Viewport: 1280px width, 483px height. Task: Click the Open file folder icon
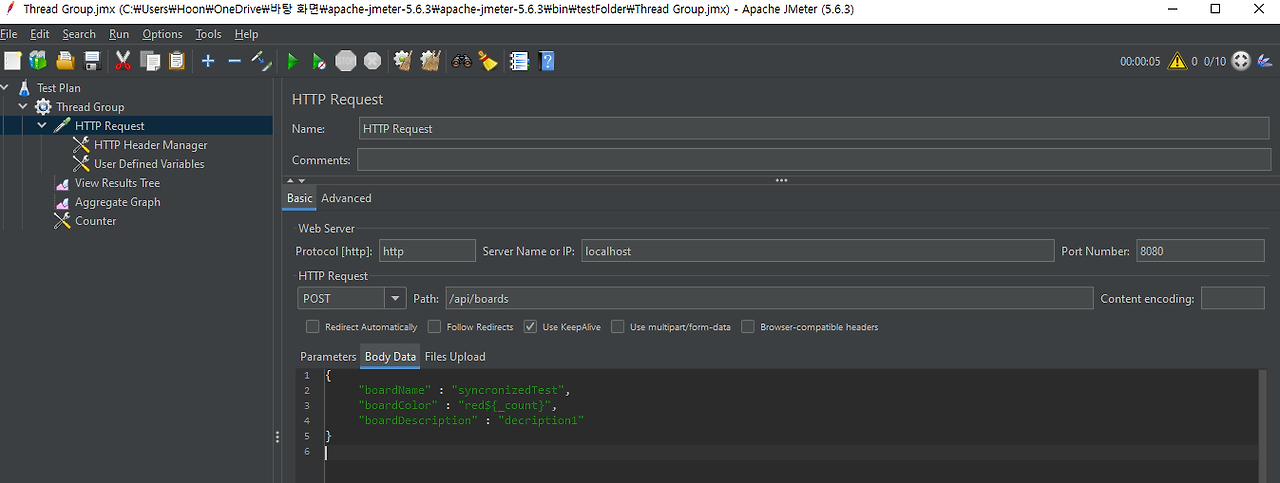coord(65,61)
